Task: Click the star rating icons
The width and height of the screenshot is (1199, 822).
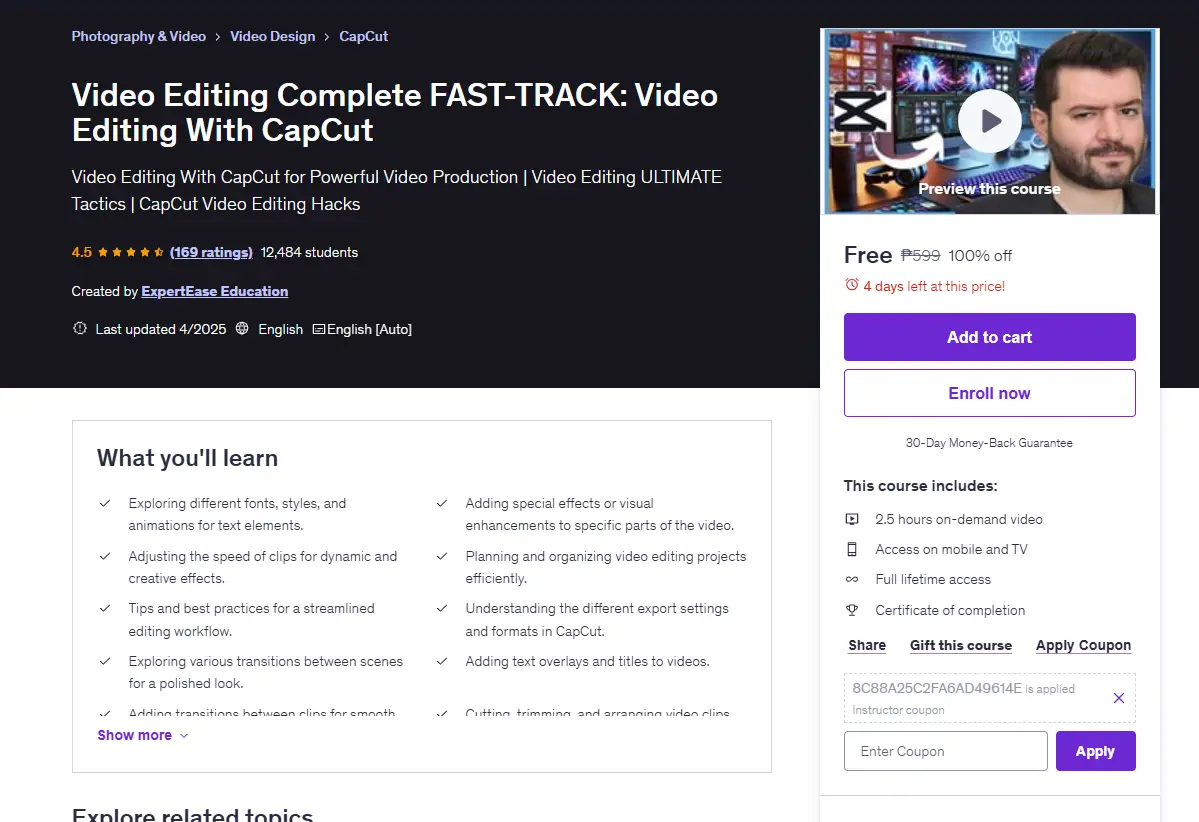Action: pyautogui.click(x=131, y=252)
